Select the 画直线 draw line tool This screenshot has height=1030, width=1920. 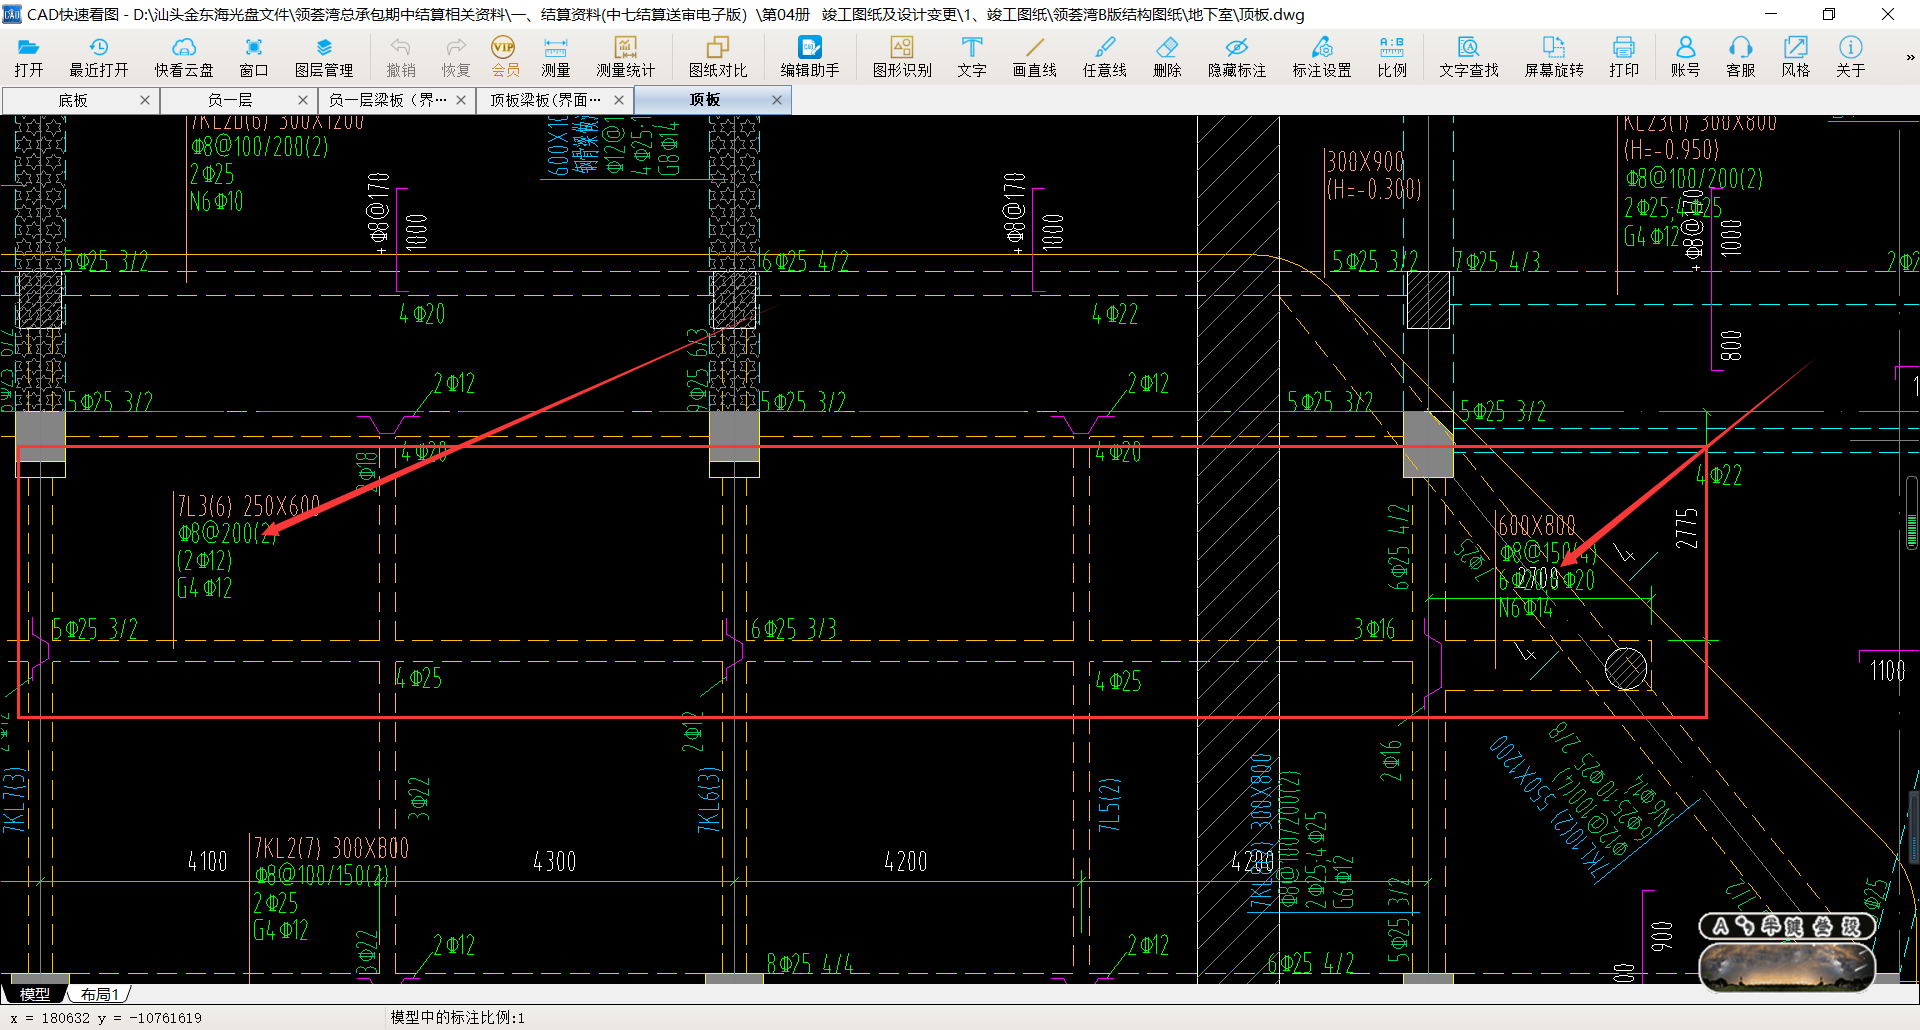tap(1034, 57)
